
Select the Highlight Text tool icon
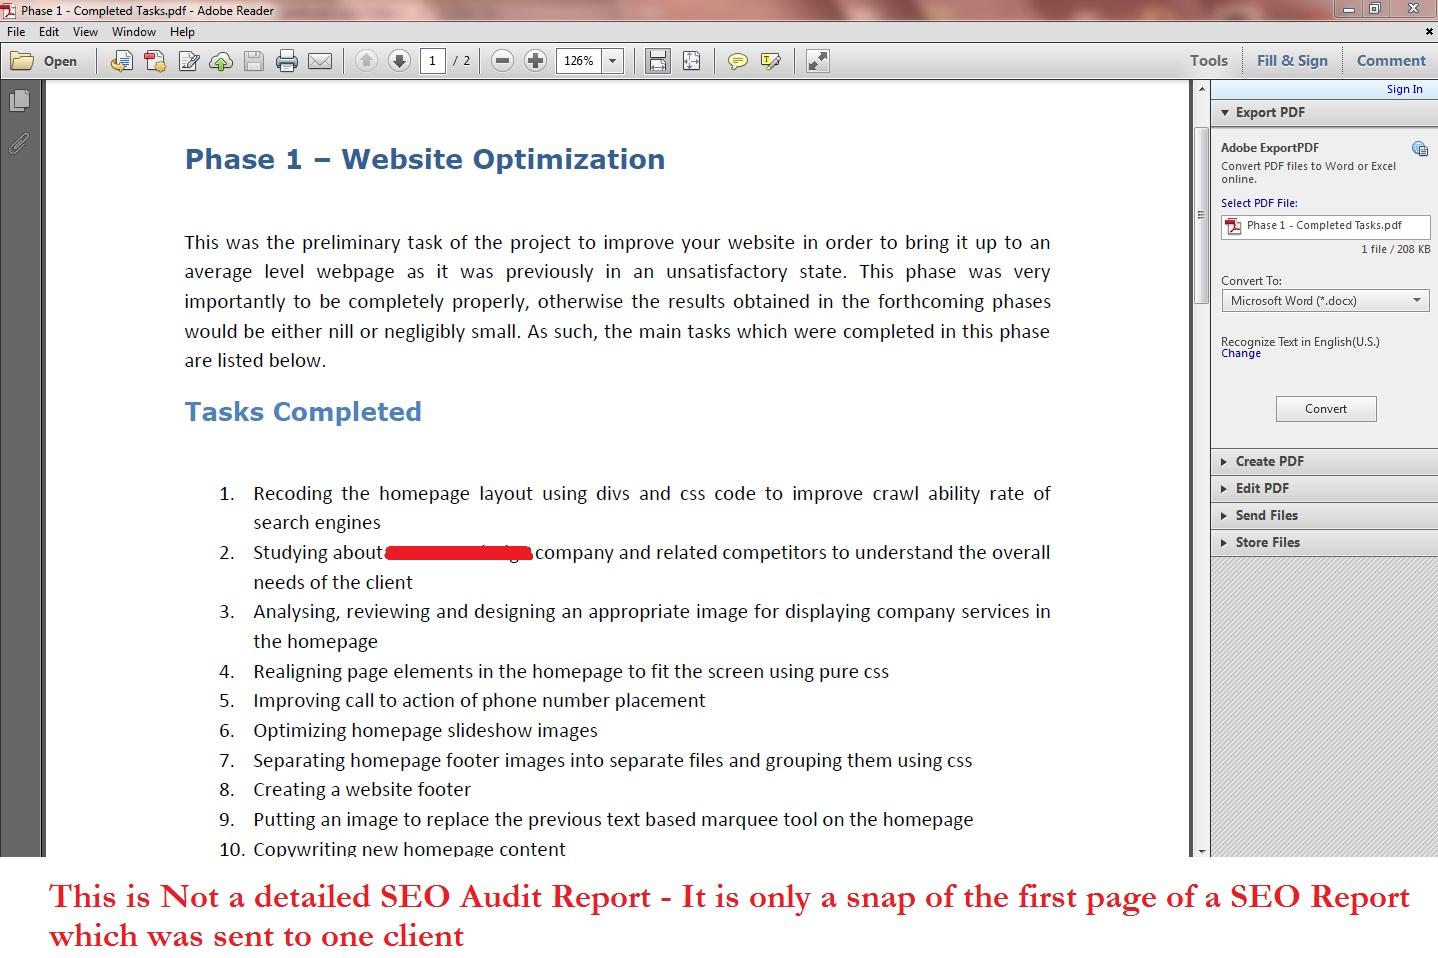769,61
